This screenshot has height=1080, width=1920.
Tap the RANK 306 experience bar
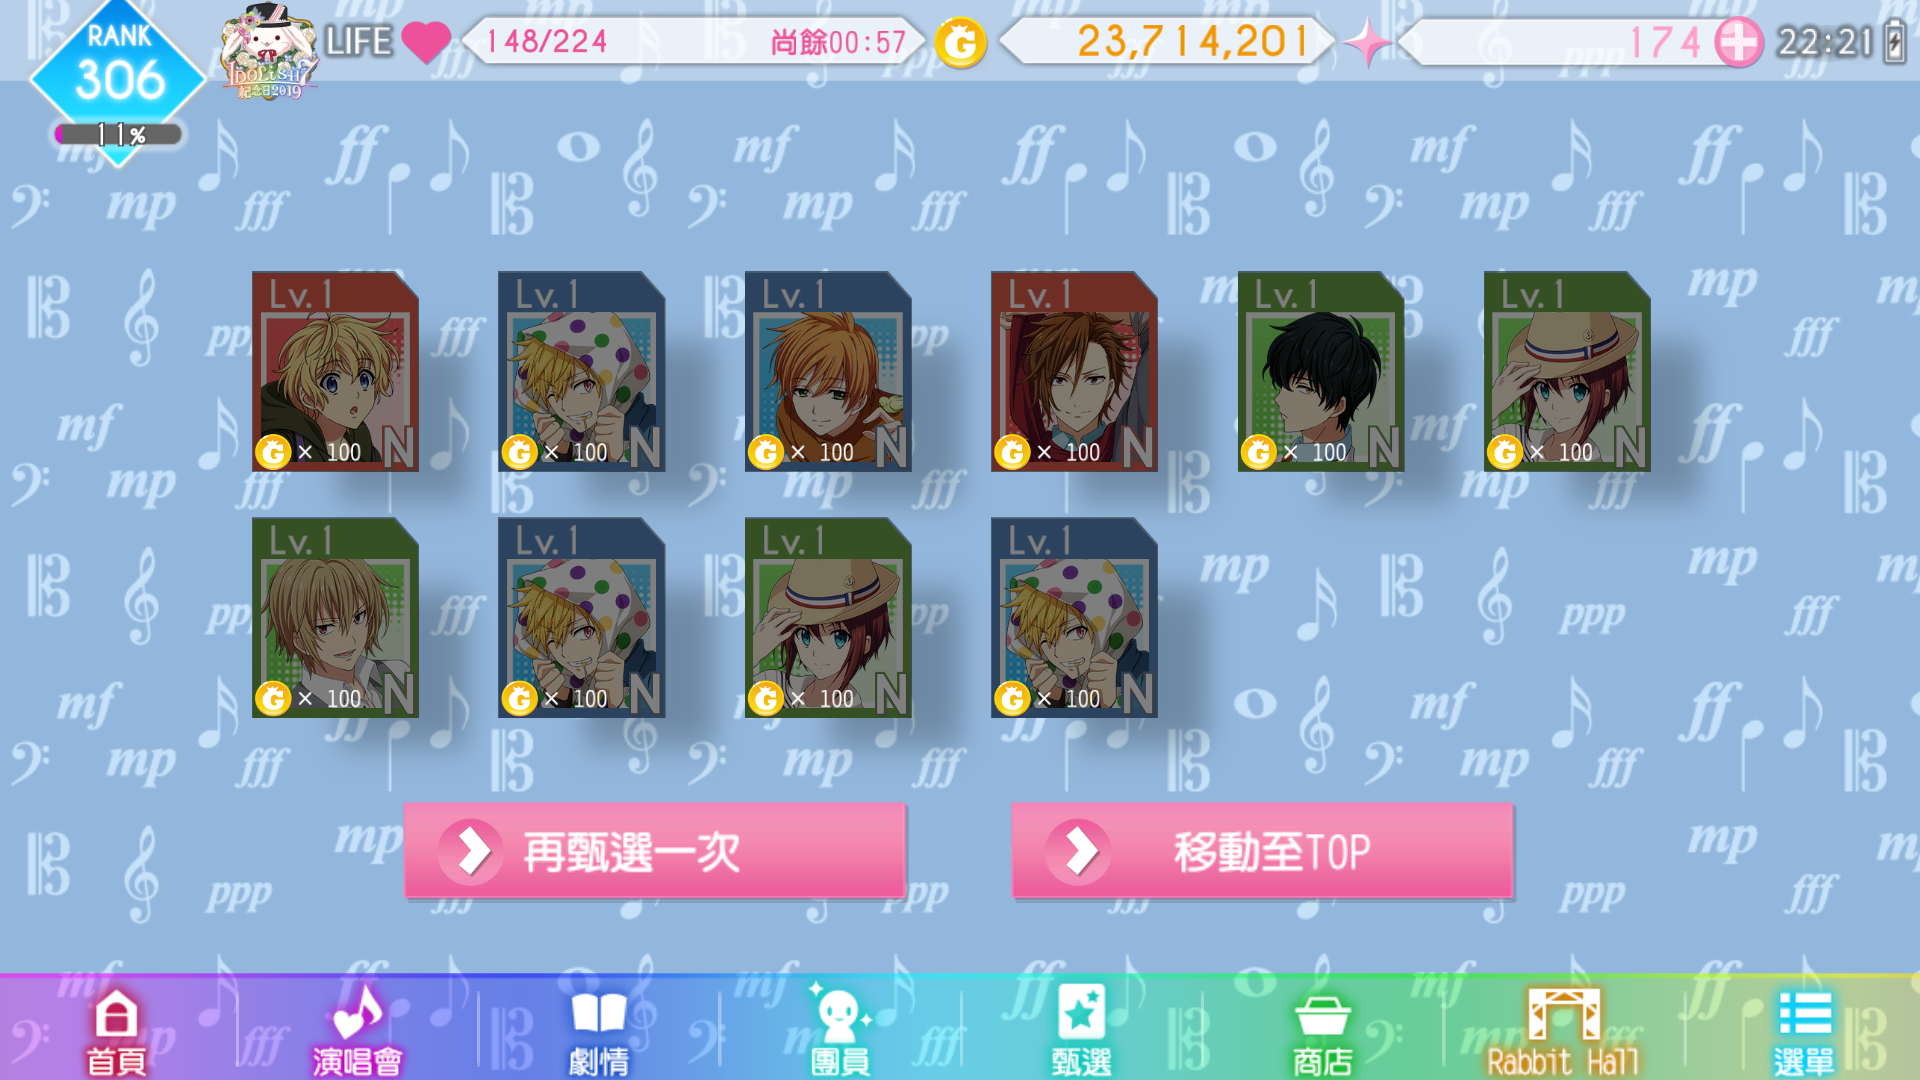118,134
